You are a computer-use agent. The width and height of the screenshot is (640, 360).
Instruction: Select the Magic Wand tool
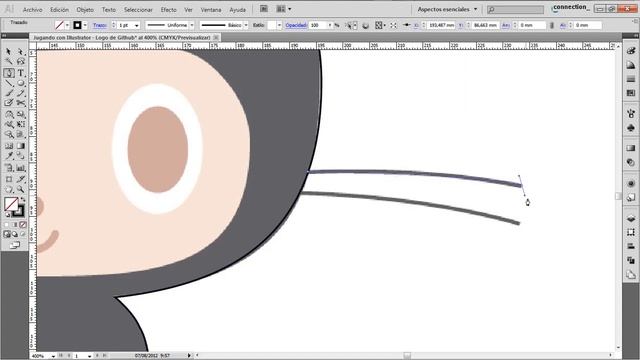(9, 62)
